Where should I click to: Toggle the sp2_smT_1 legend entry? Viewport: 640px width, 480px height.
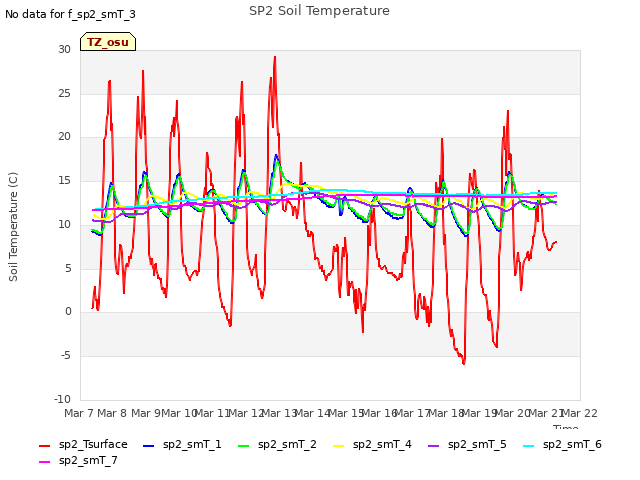(182, 444)
